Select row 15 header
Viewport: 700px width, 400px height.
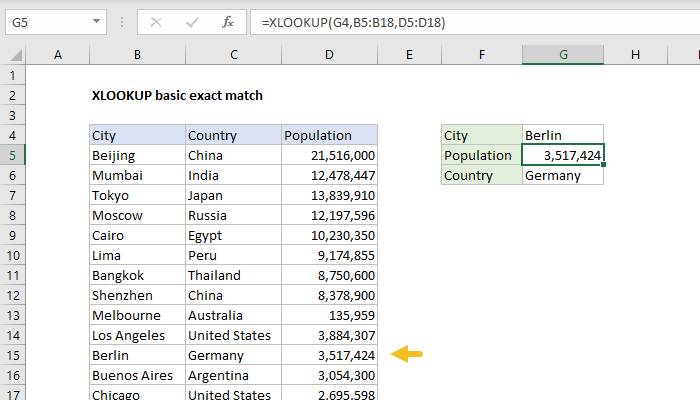point(12,355)
